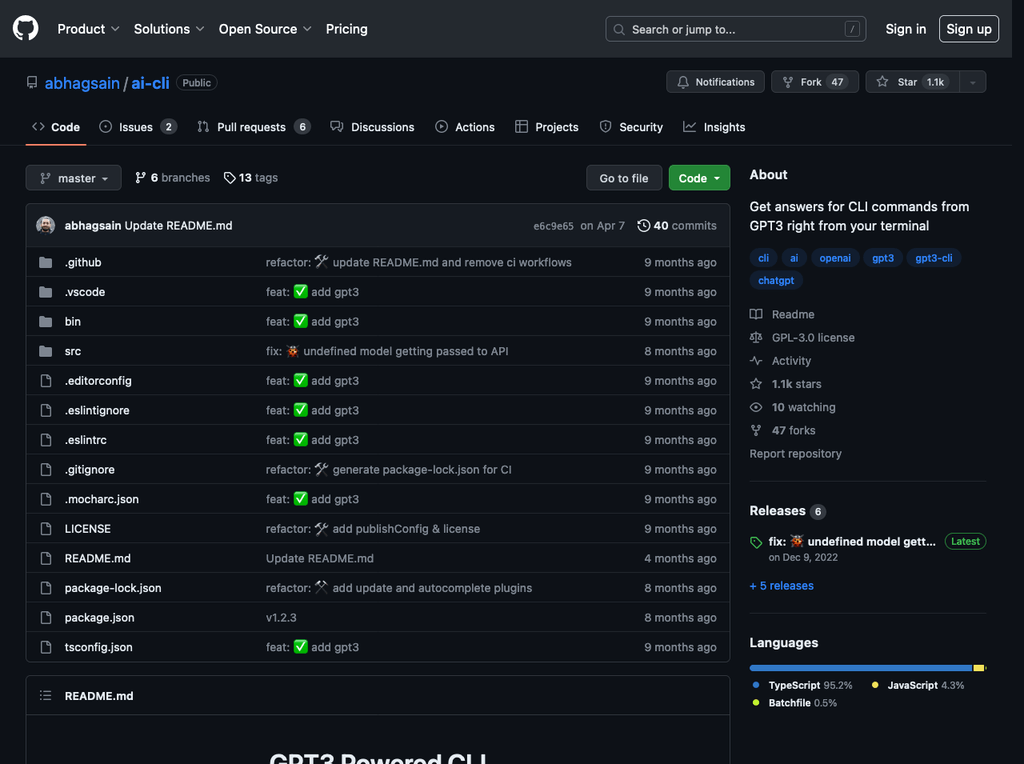
Task: Open the Discussions tab
Action: coord(372,127)
